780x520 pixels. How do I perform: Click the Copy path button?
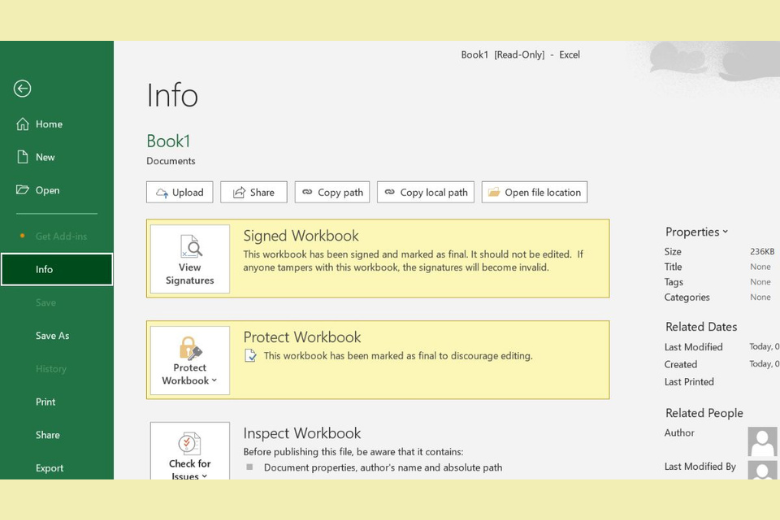332,192
